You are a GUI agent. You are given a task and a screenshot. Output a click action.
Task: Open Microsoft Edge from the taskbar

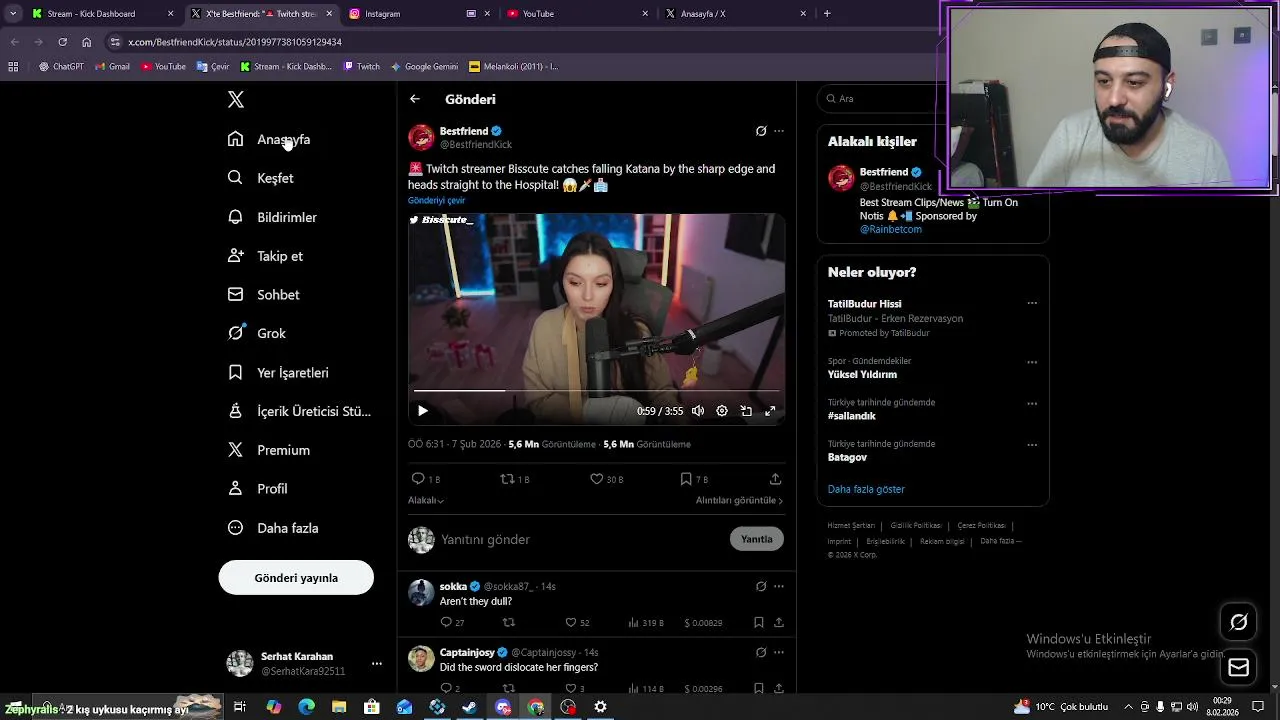(x=307, y=707)
